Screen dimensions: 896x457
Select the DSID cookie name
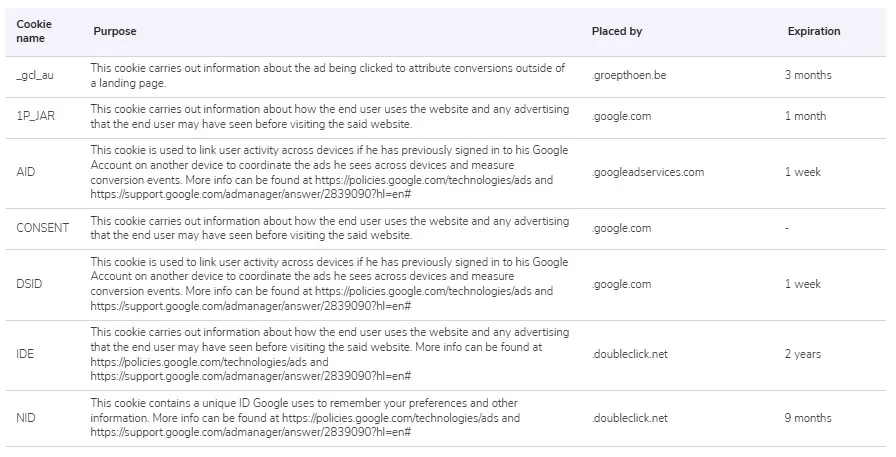coord(29,284)
